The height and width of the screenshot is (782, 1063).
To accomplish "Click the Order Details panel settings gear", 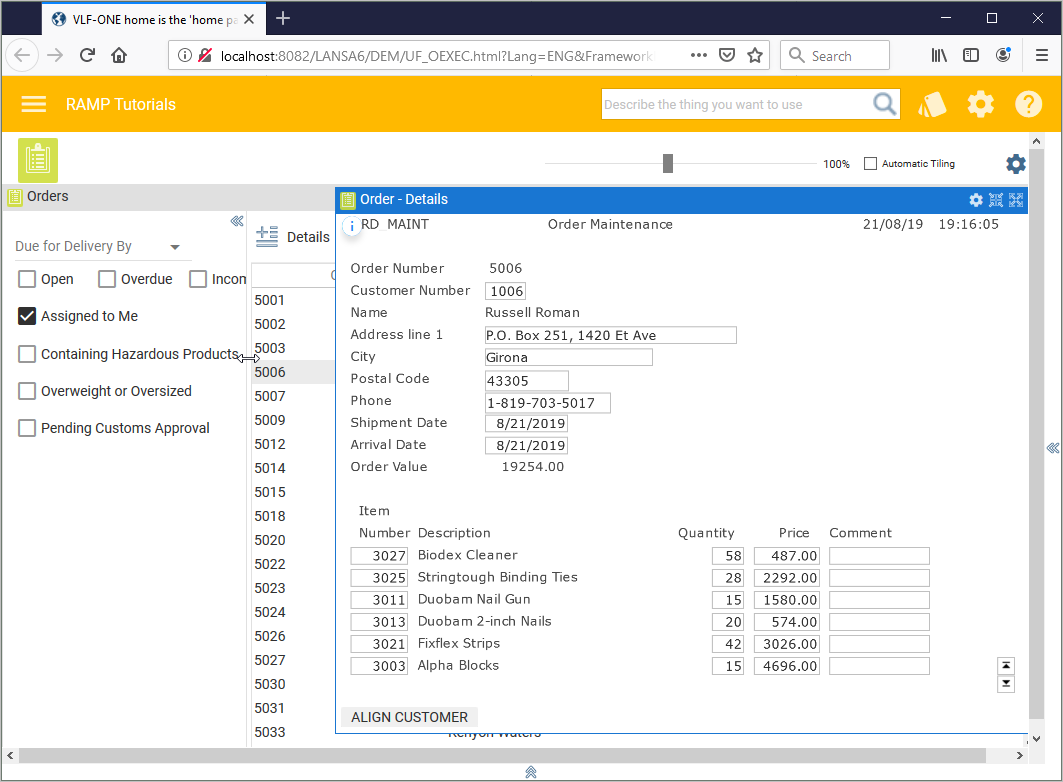I will click(976, 200).
